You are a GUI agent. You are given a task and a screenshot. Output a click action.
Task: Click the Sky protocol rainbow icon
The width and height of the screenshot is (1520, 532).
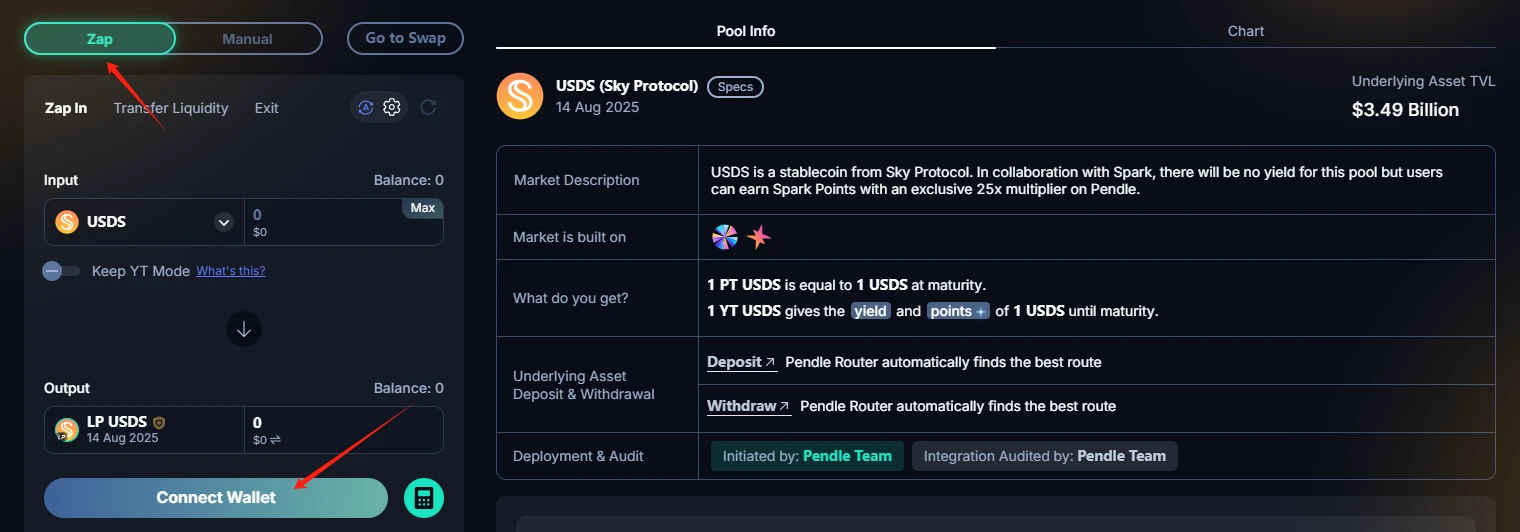[725, 237]
